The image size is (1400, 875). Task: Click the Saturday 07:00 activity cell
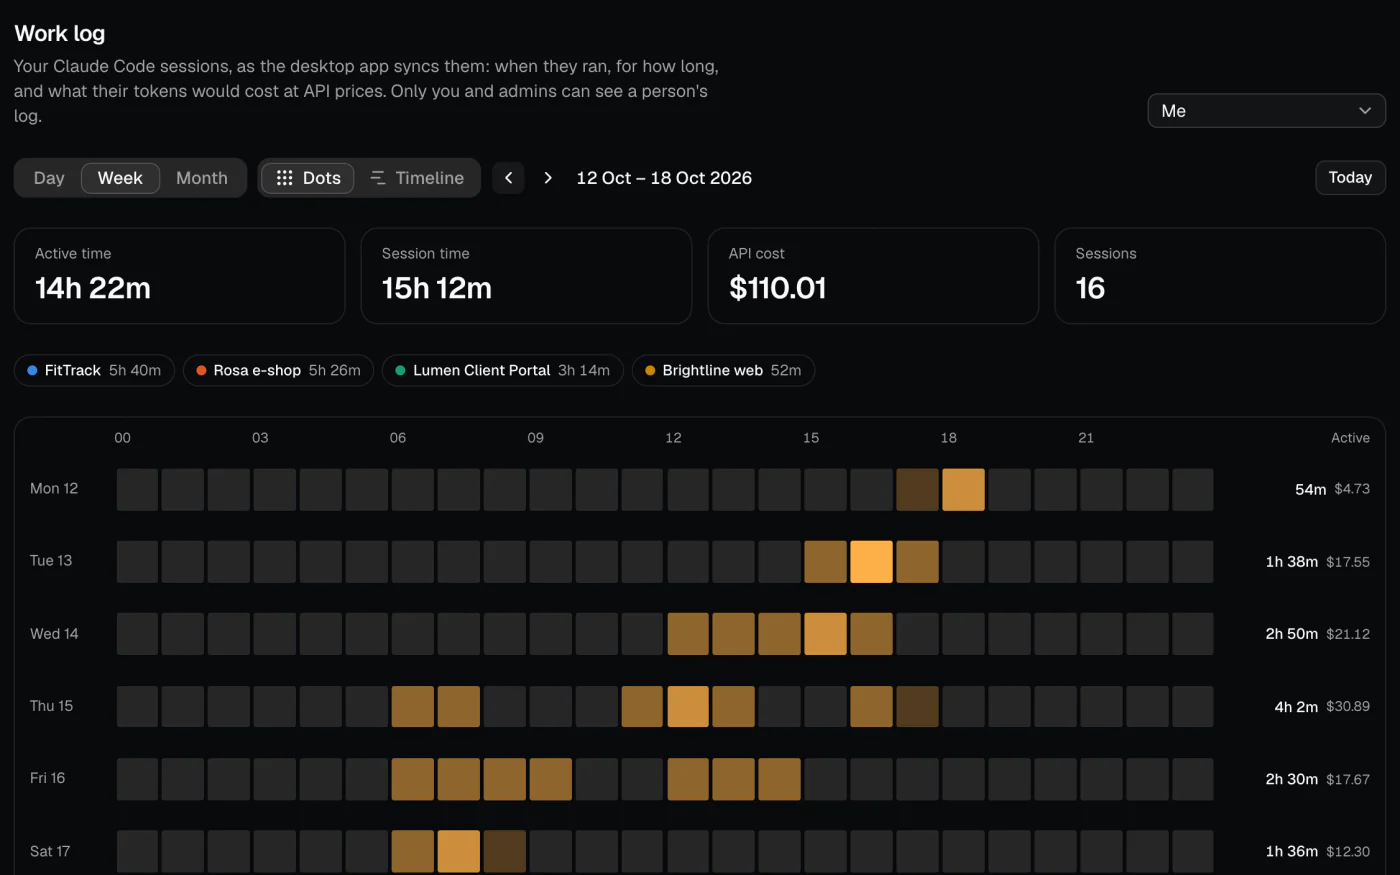[458, 851]
